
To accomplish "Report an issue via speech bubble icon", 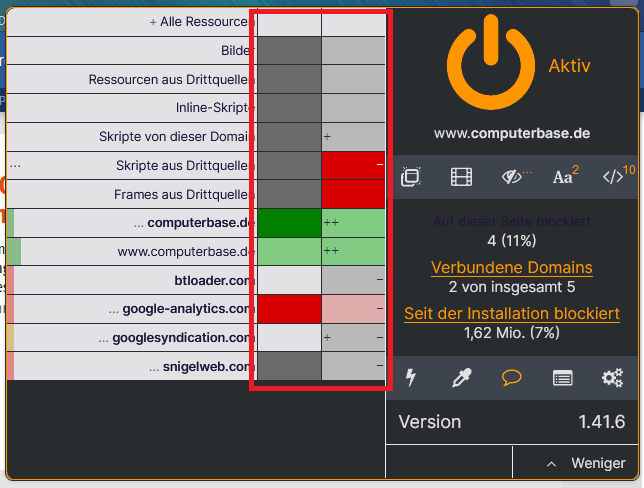I will (512, 377).
